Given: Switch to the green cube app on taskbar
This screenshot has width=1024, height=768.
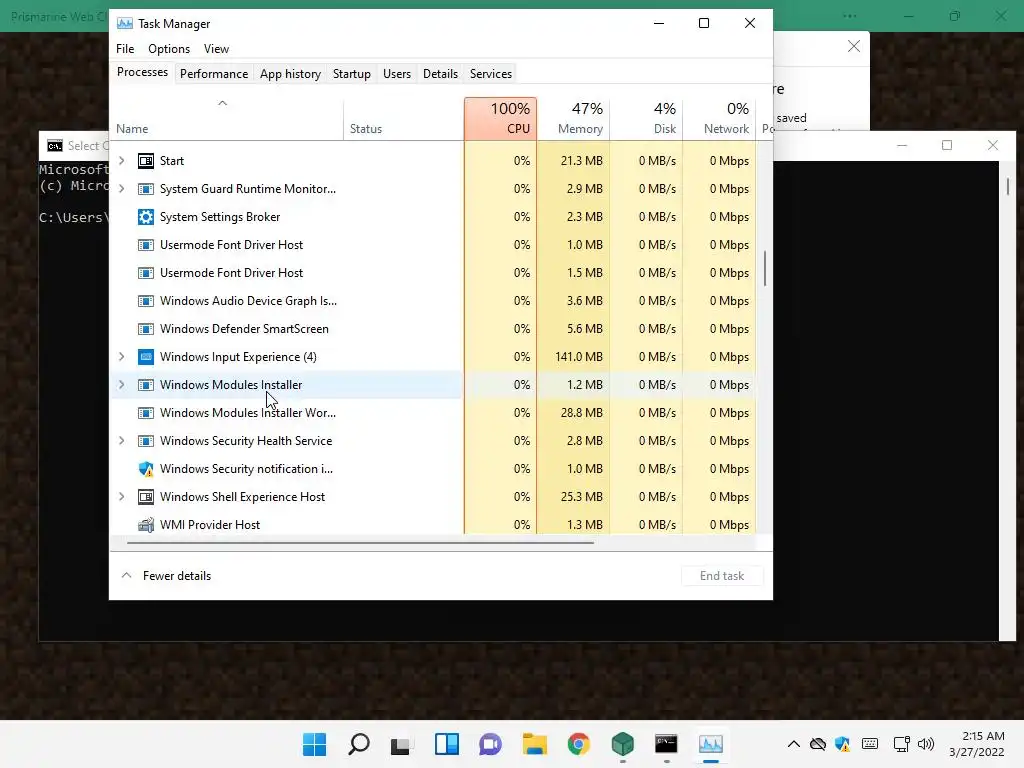Looking at the screenshot, I should [622, 744].
